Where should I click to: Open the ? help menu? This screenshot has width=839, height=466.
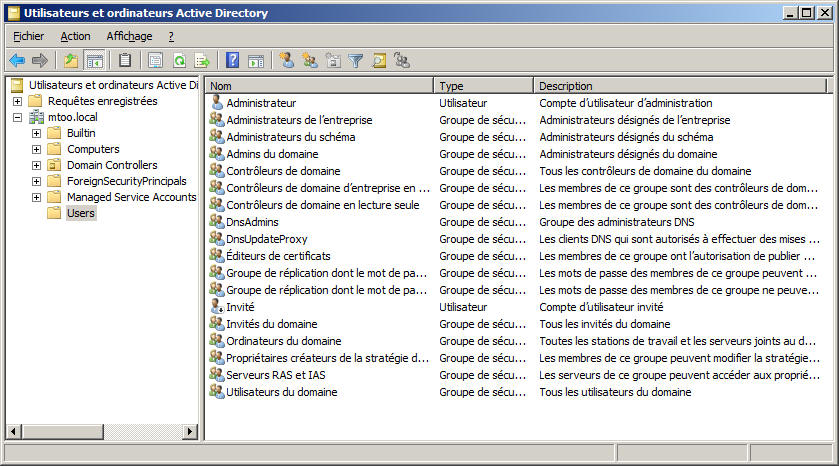click(x=171, y=36)
